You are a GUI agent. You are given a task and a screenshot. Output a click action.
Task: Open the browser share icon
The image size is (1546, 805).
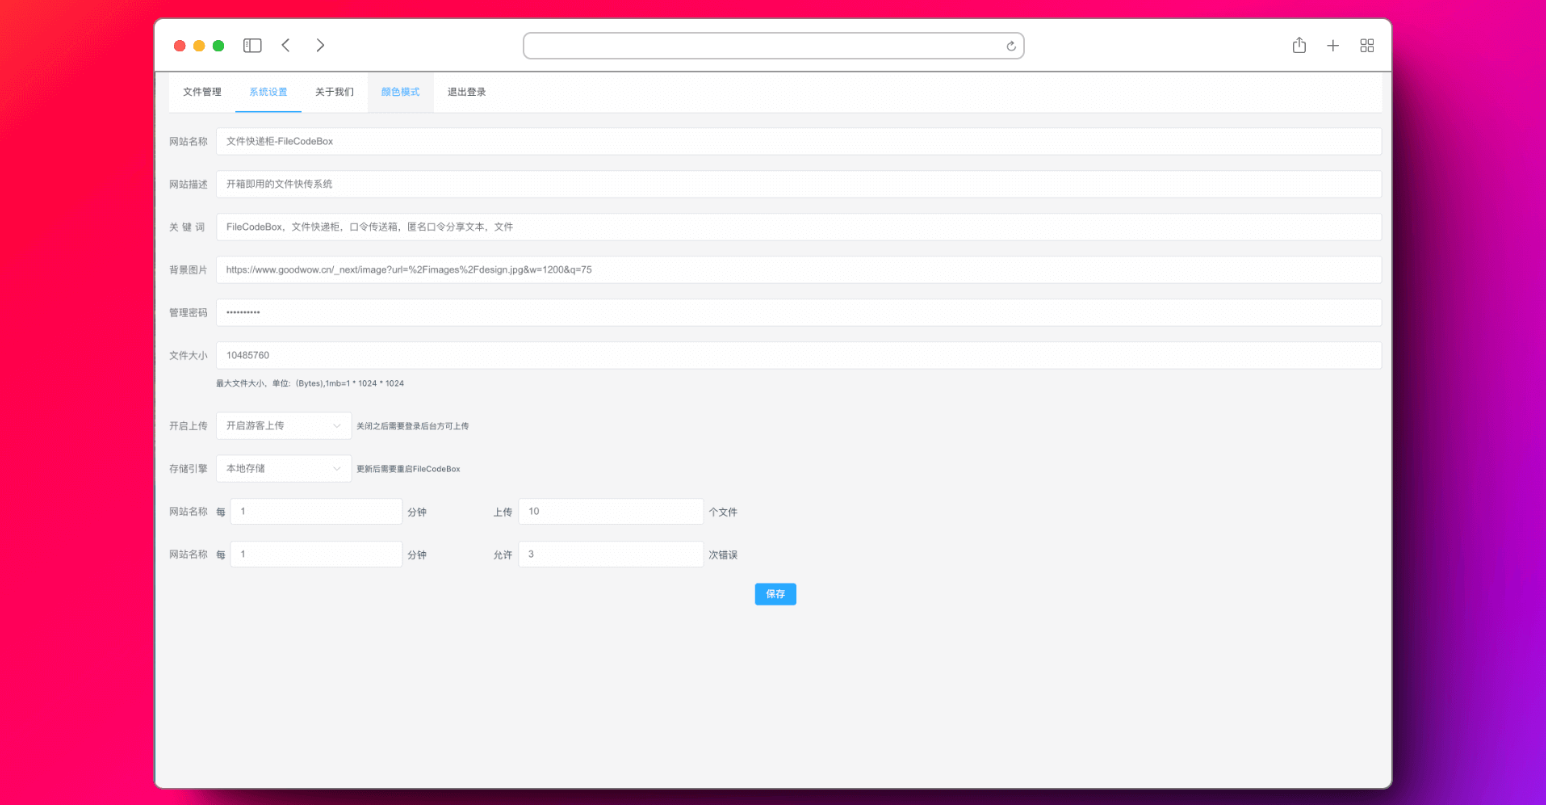[x=1299, y=46]
